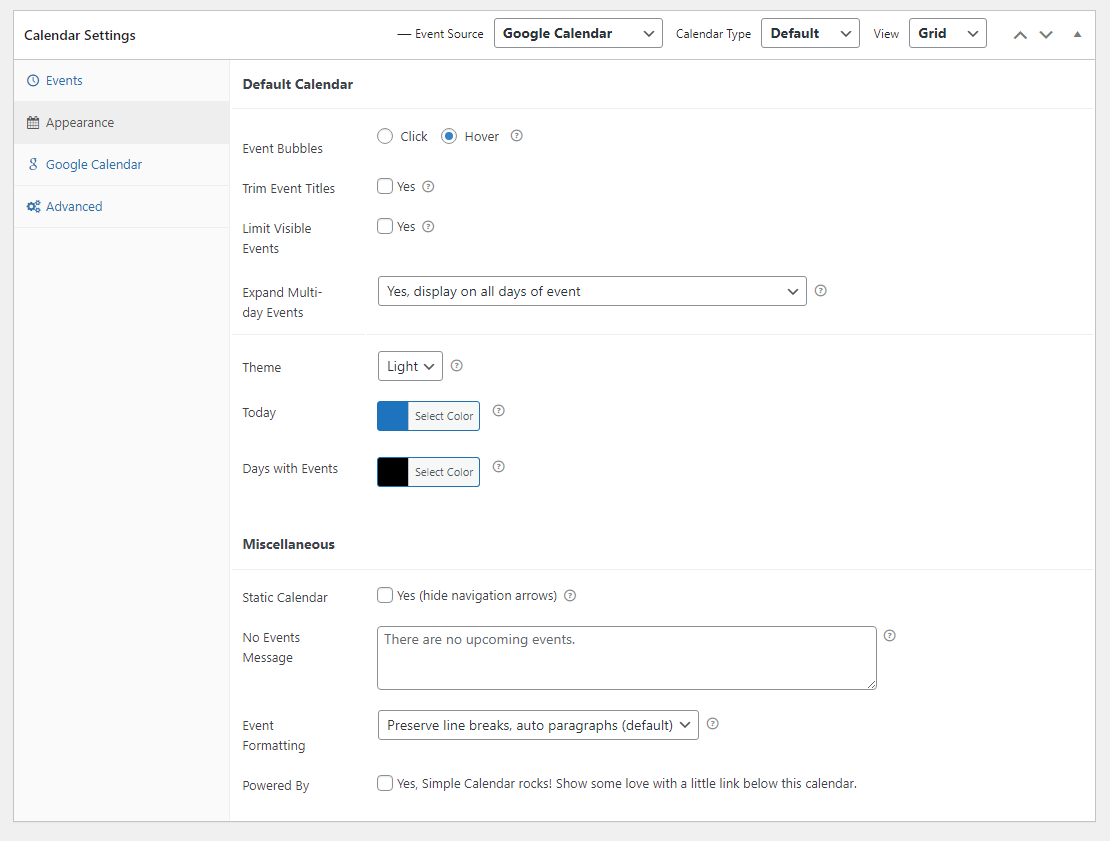Click Select Color for Days with Events

(x=444, y=472)
